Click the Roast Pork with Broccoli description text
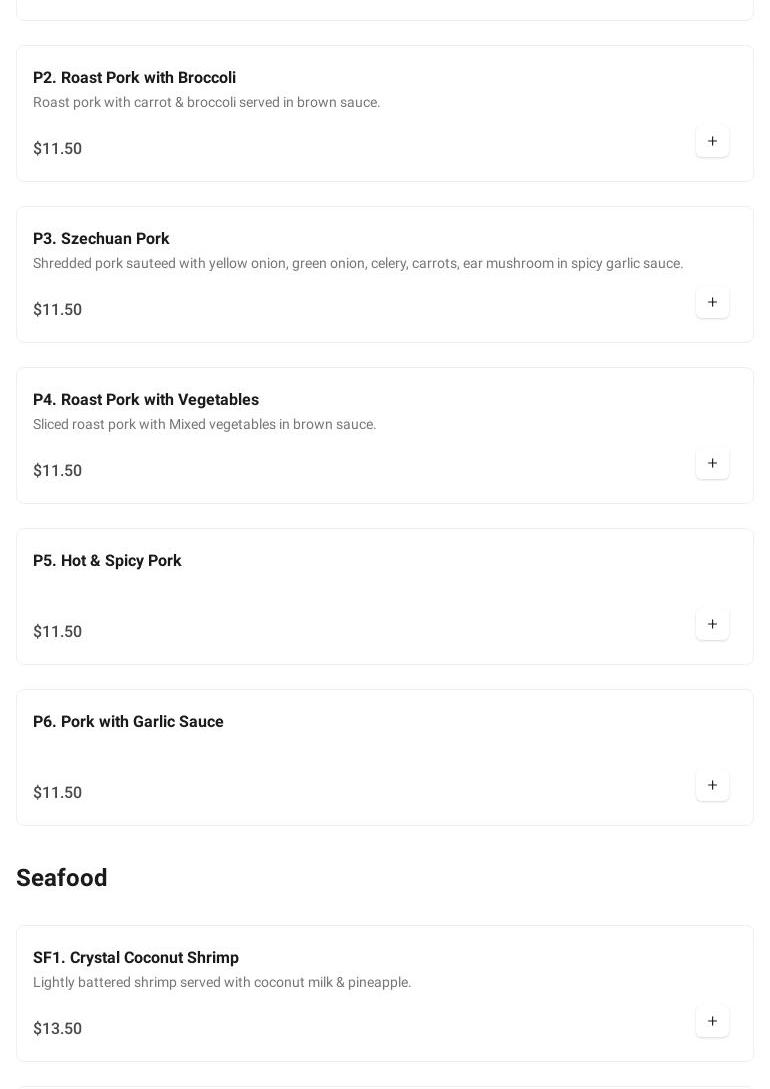Screen dimensions: 770x1089 206,103
